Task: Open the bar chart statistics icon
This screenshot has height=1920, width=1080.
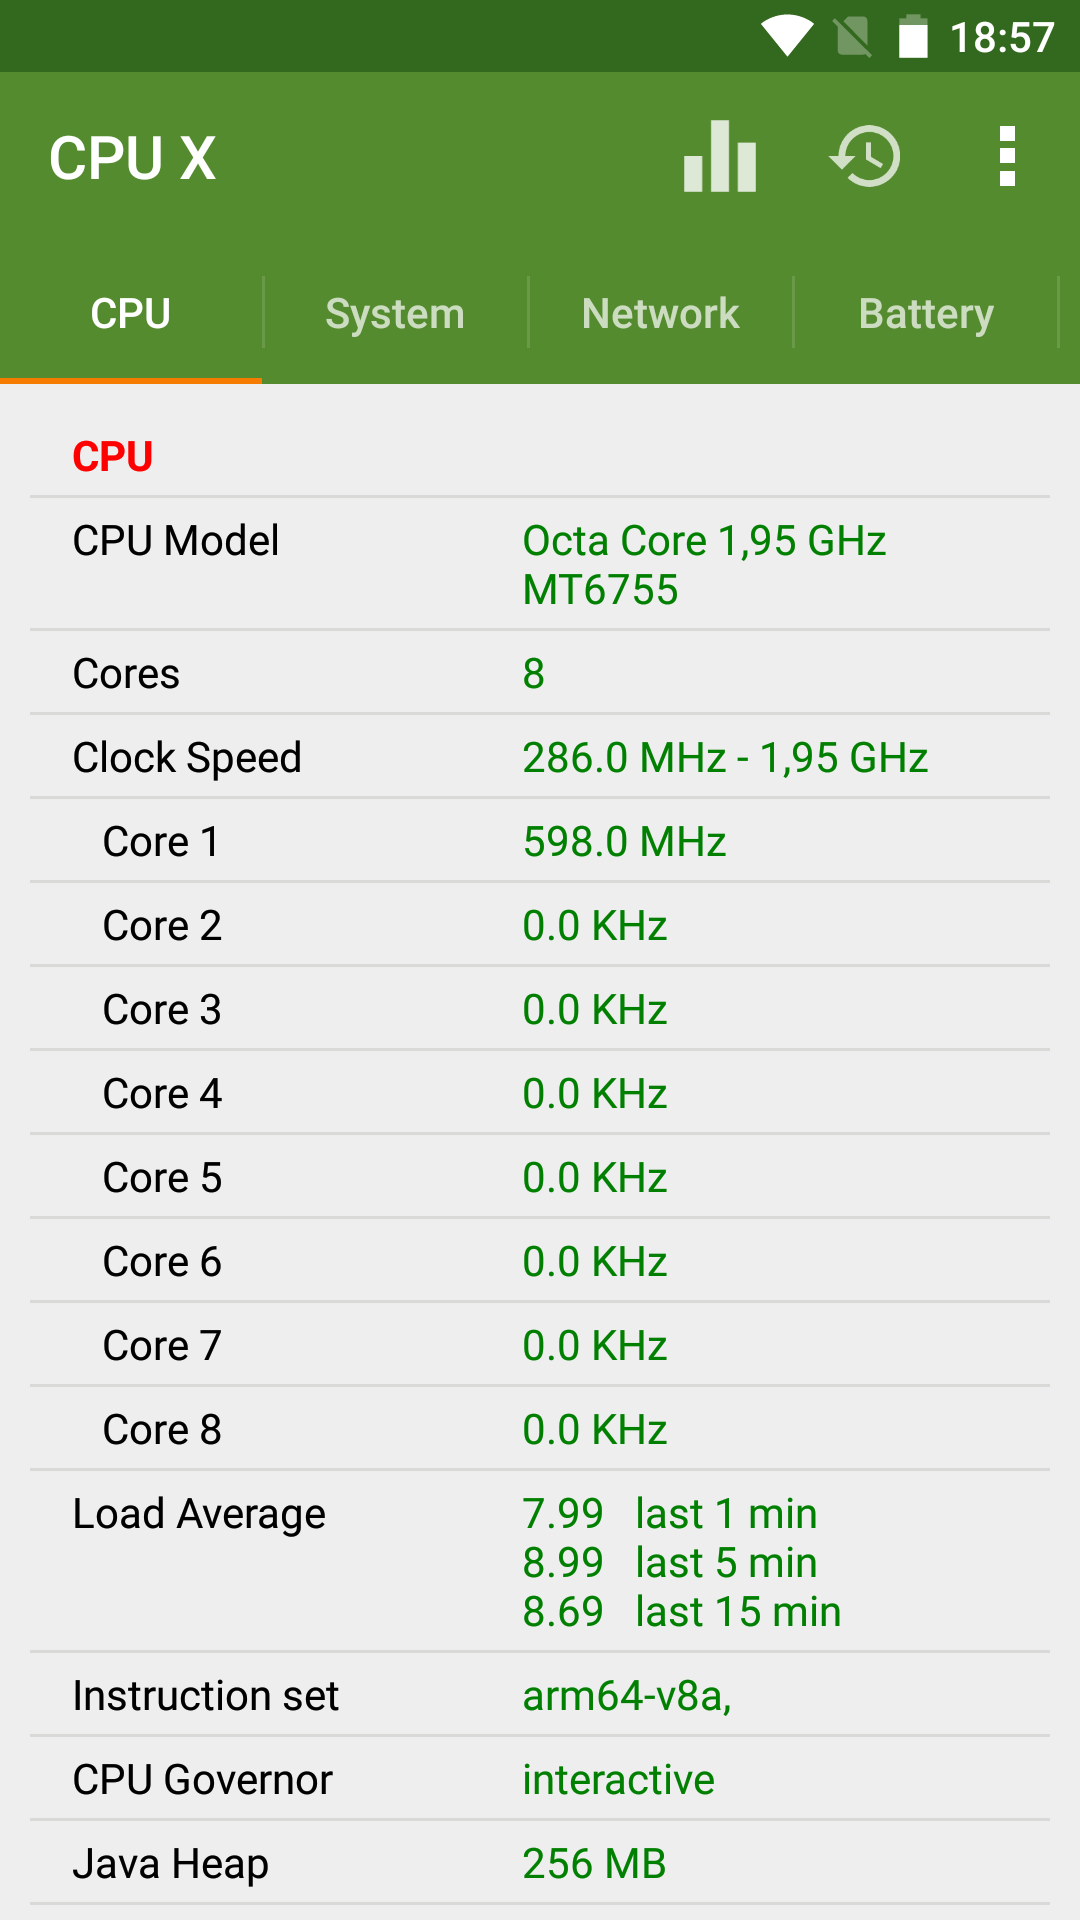Action: (x=719, y=157)
